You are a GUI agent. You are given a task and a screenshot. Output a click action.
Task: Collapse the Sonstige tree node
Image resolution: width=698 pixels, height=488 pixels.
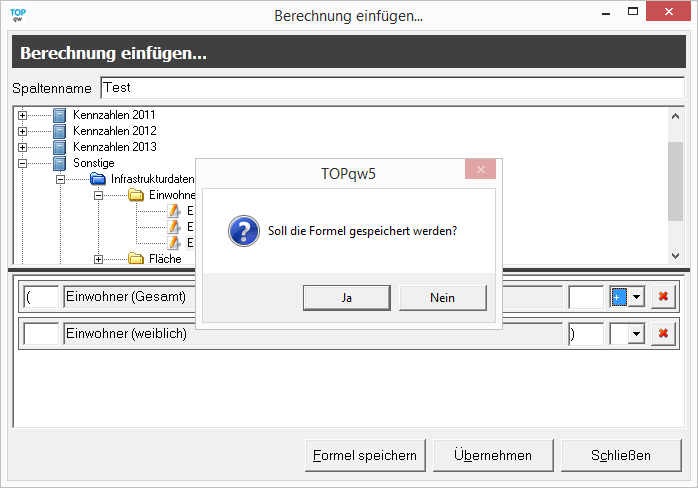(22, 163)
